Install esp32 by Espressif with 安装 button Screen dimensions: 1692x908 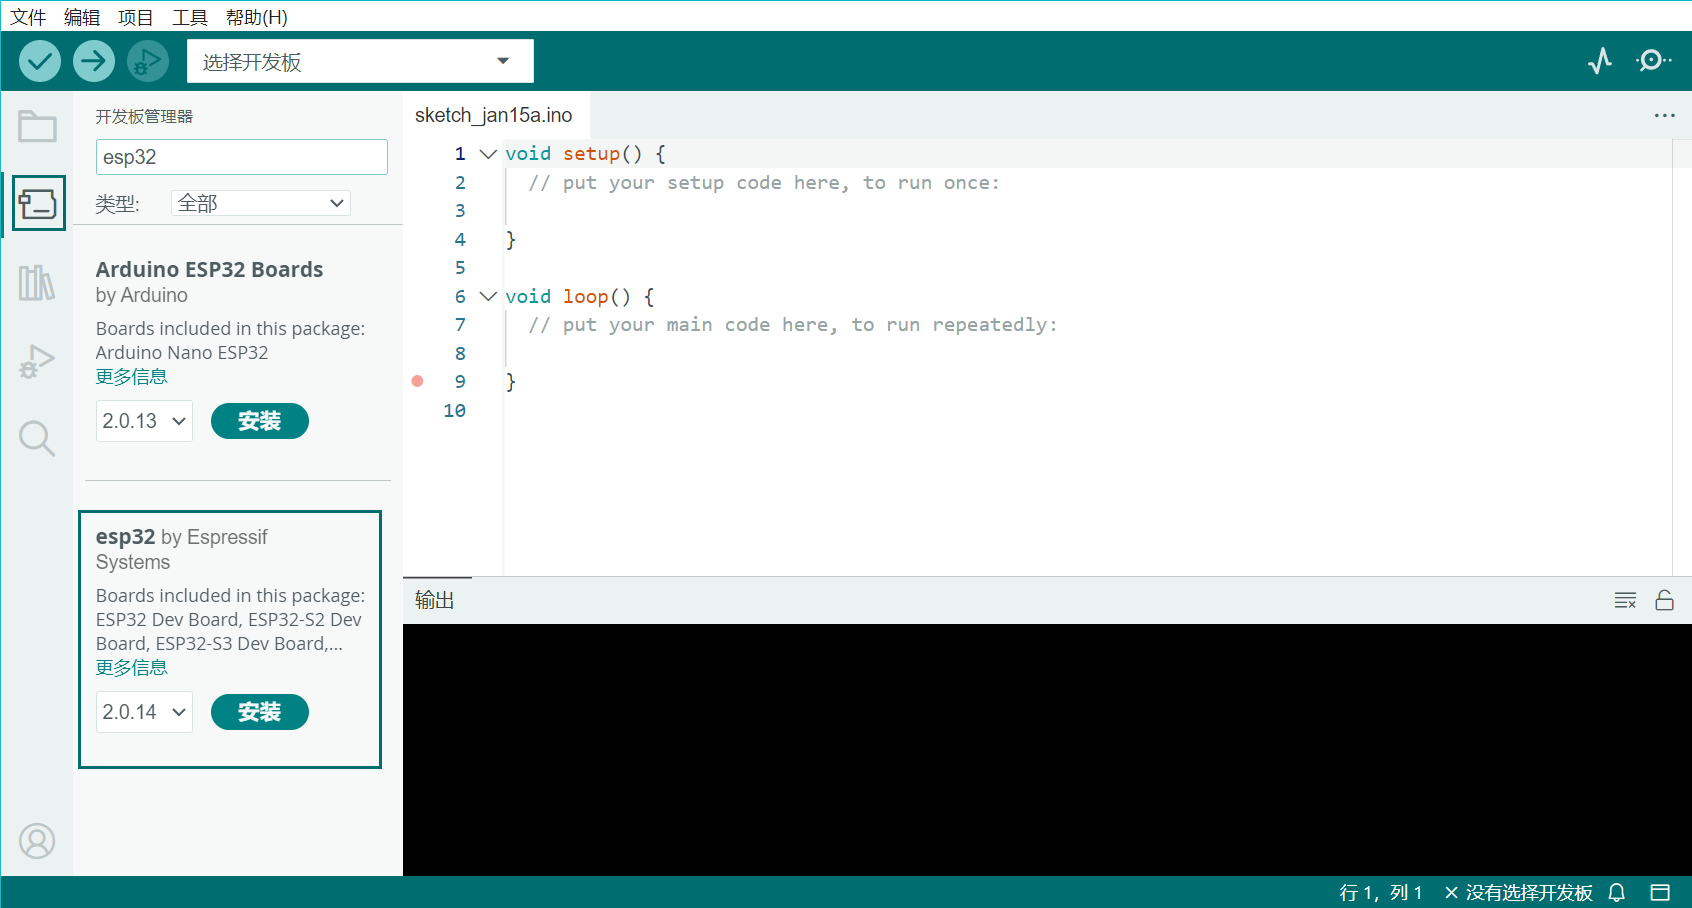click(x=260, y=712)
